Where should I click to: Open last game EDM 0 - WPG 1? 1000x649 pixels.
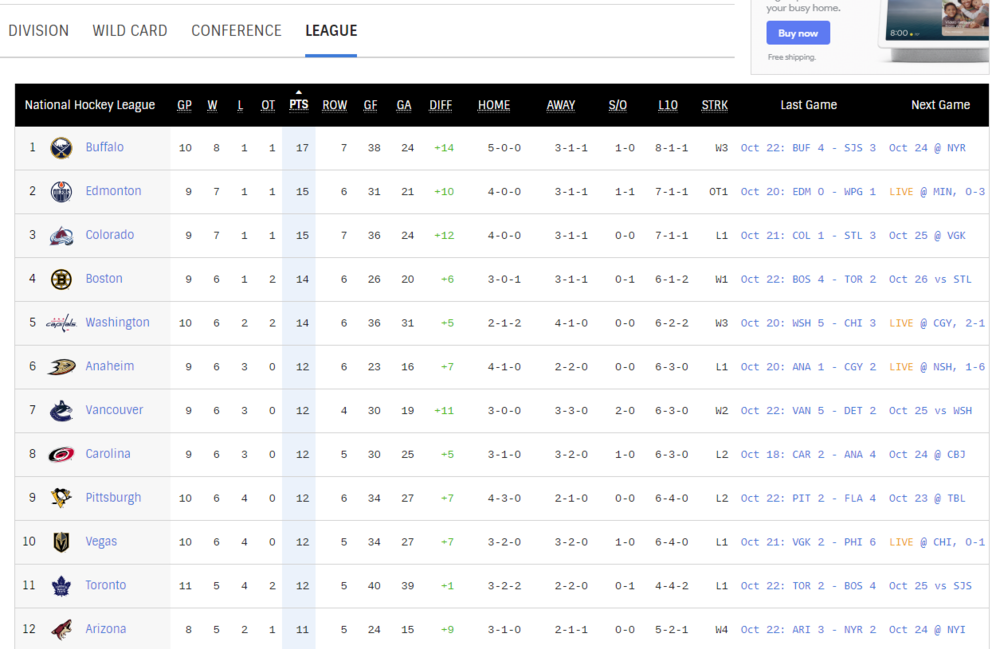coord(808,192)
